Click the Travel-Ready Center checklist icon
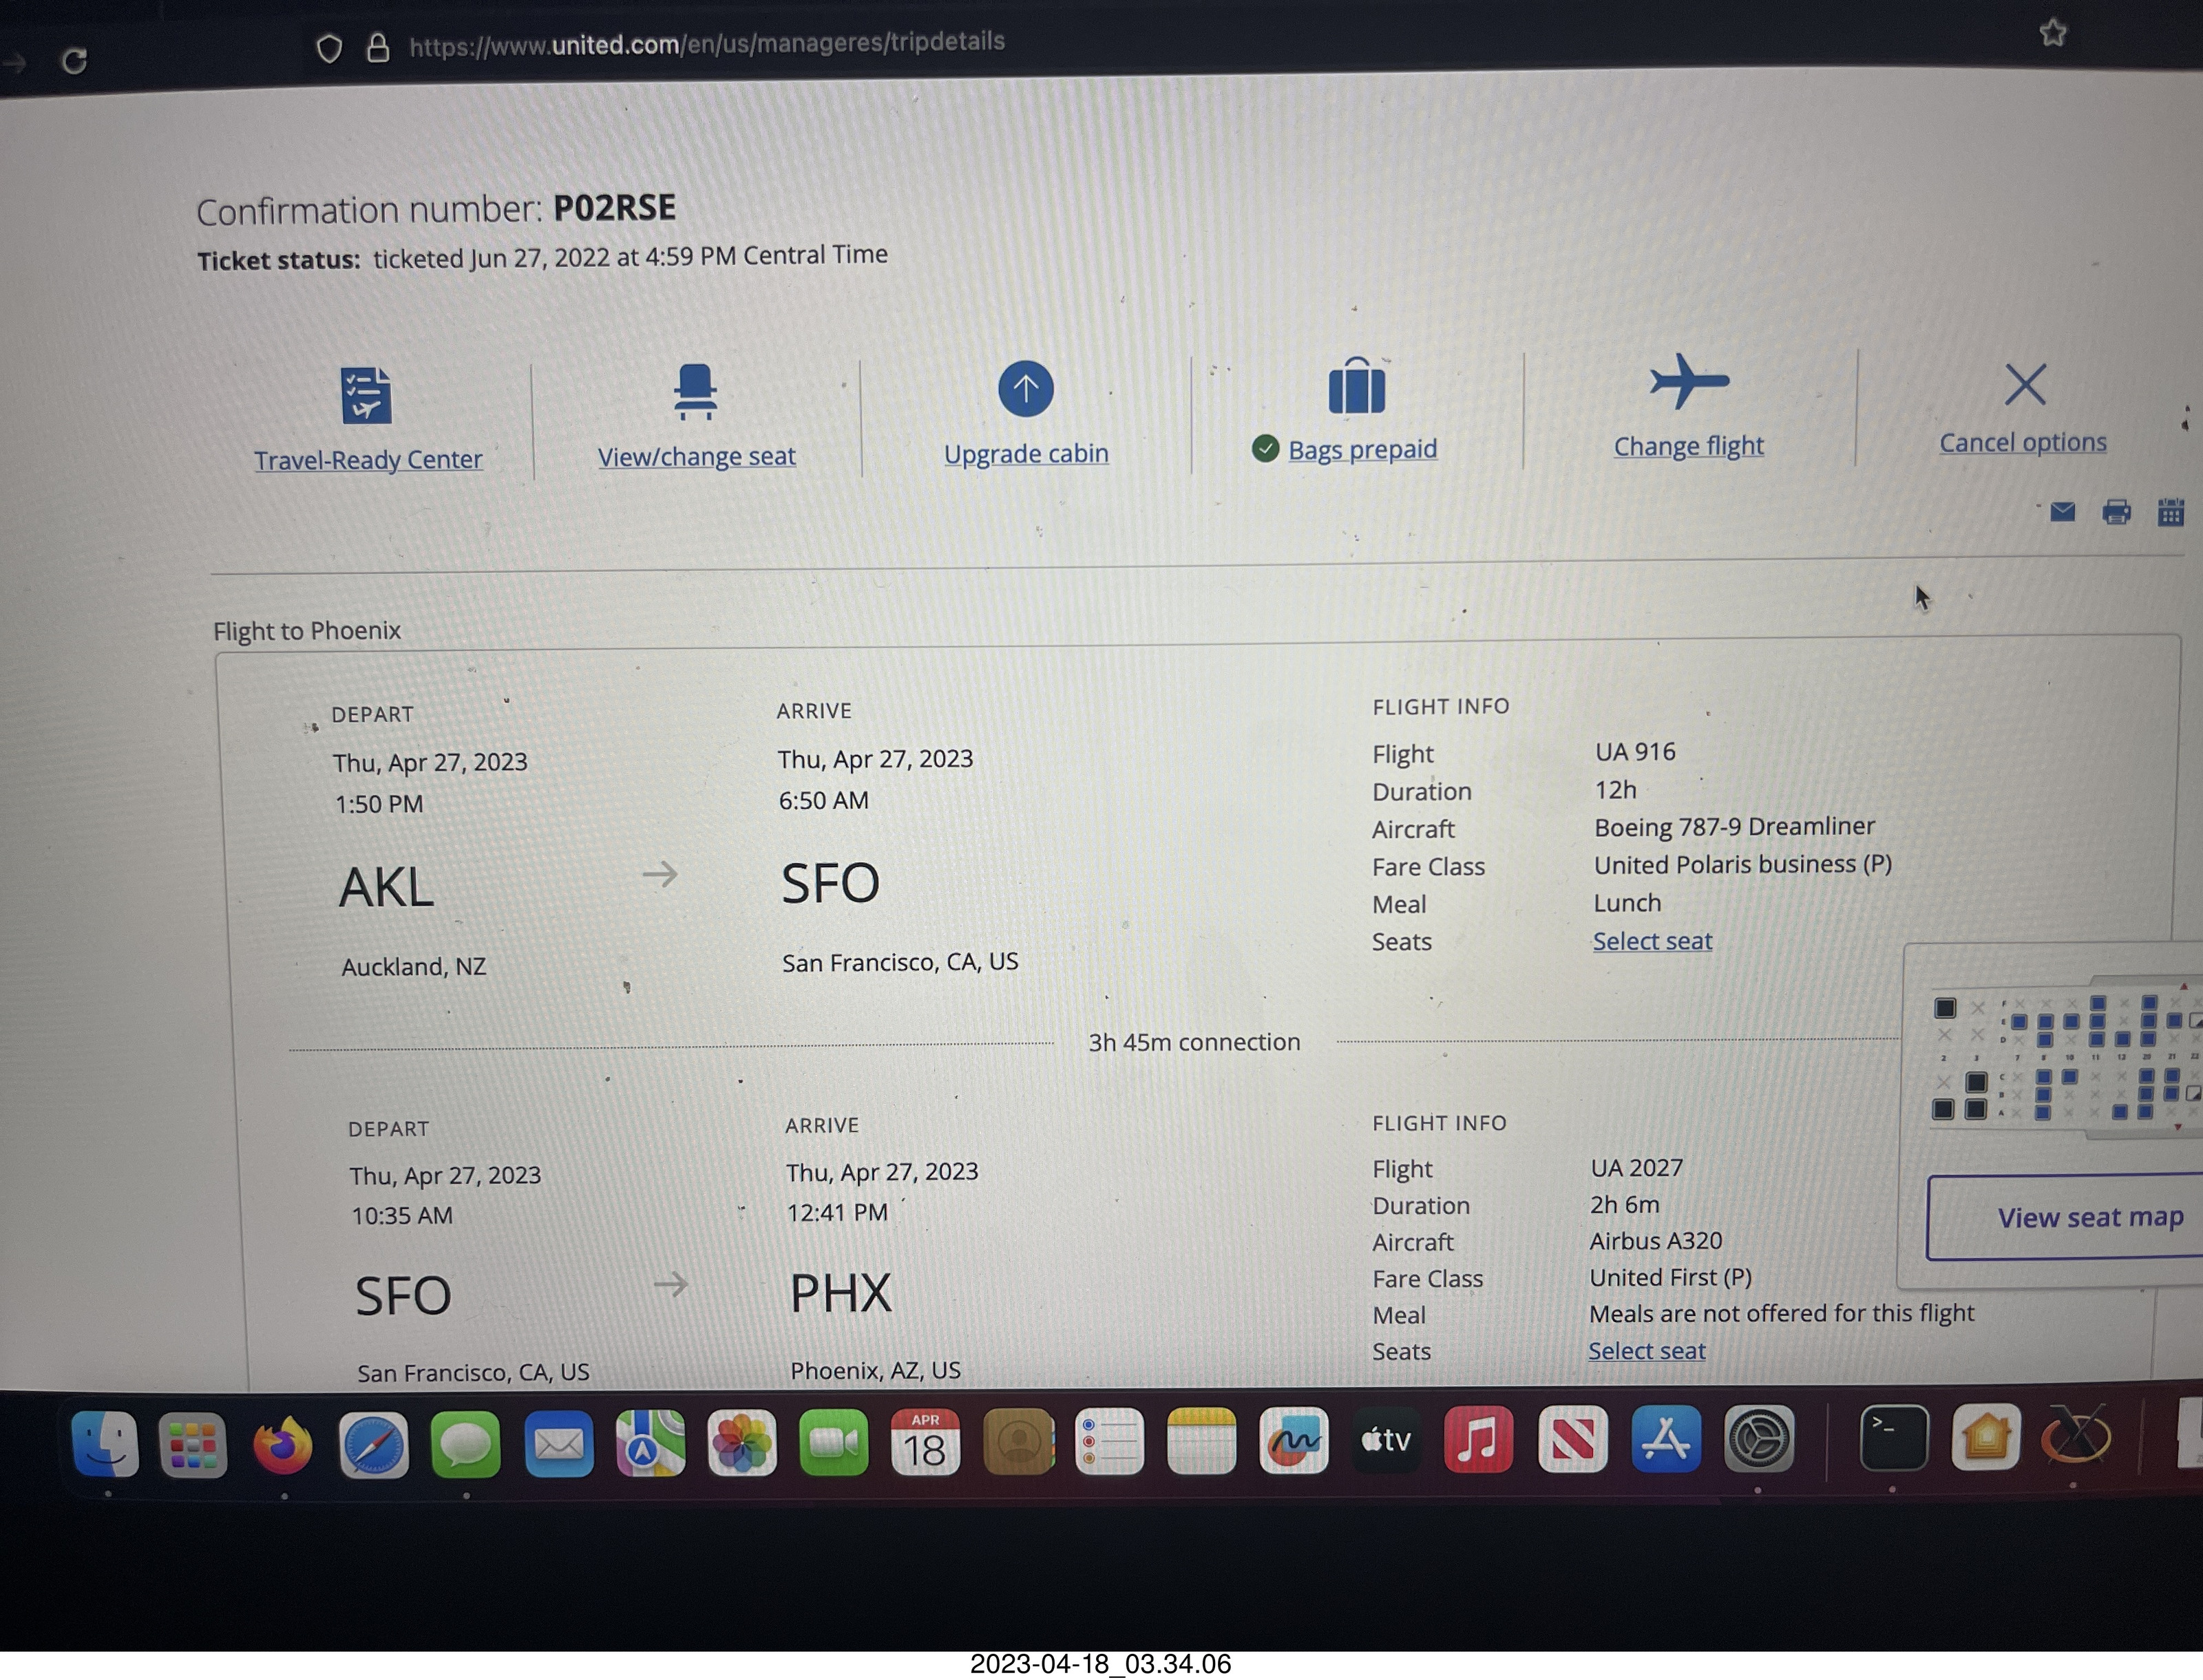The height and width of the screenshot is (1680, 2203). pyautogui.click(x=366, y=396)
